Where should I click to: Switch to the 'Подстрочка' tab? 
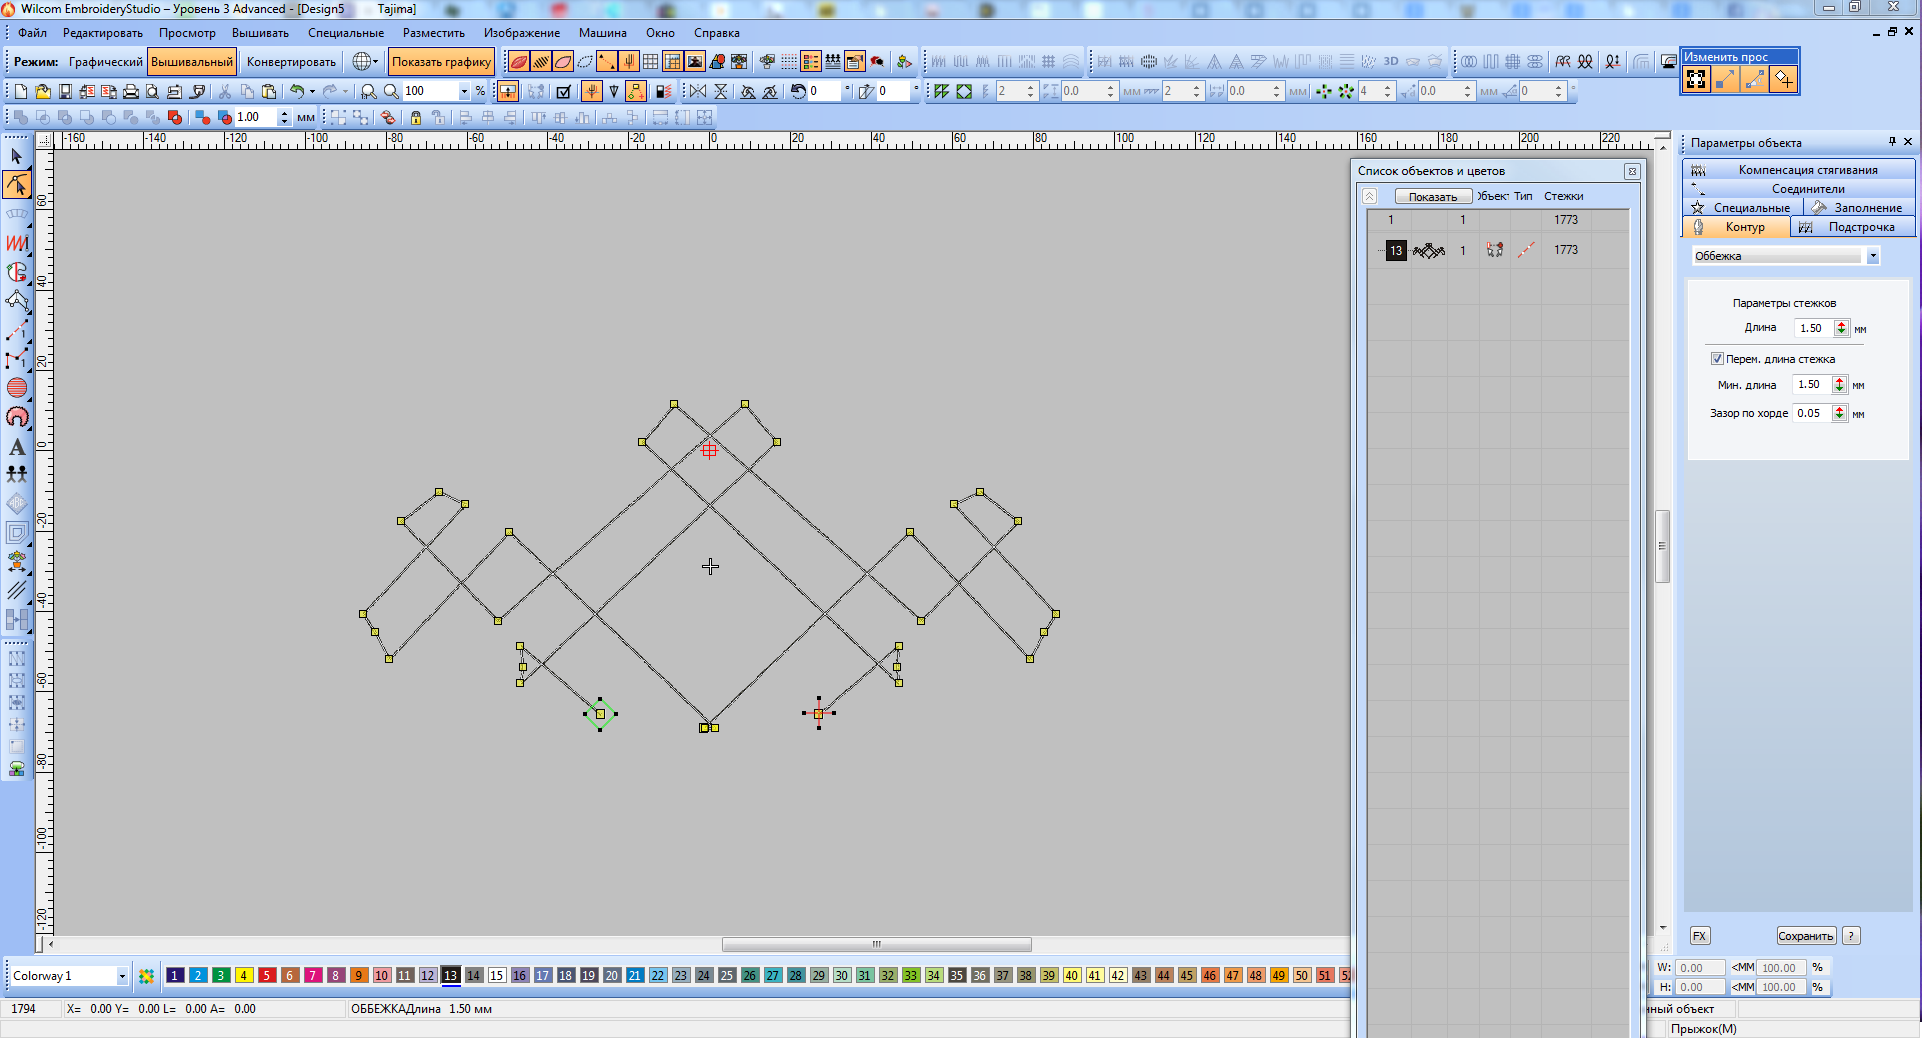(1860, 227)
